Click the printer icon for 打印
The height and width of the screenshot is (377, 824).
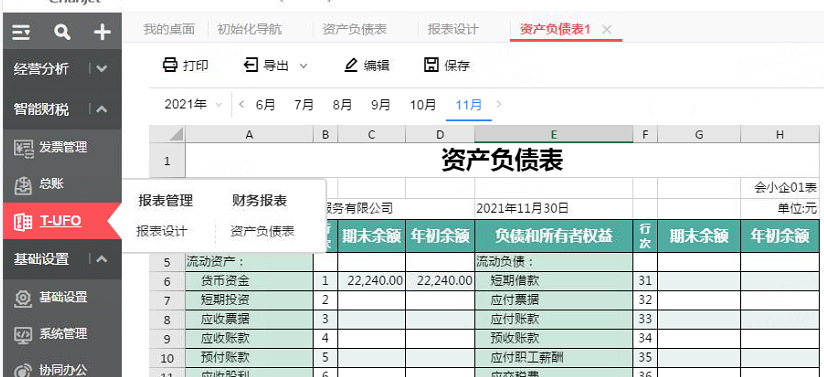(x=170, y=65)
